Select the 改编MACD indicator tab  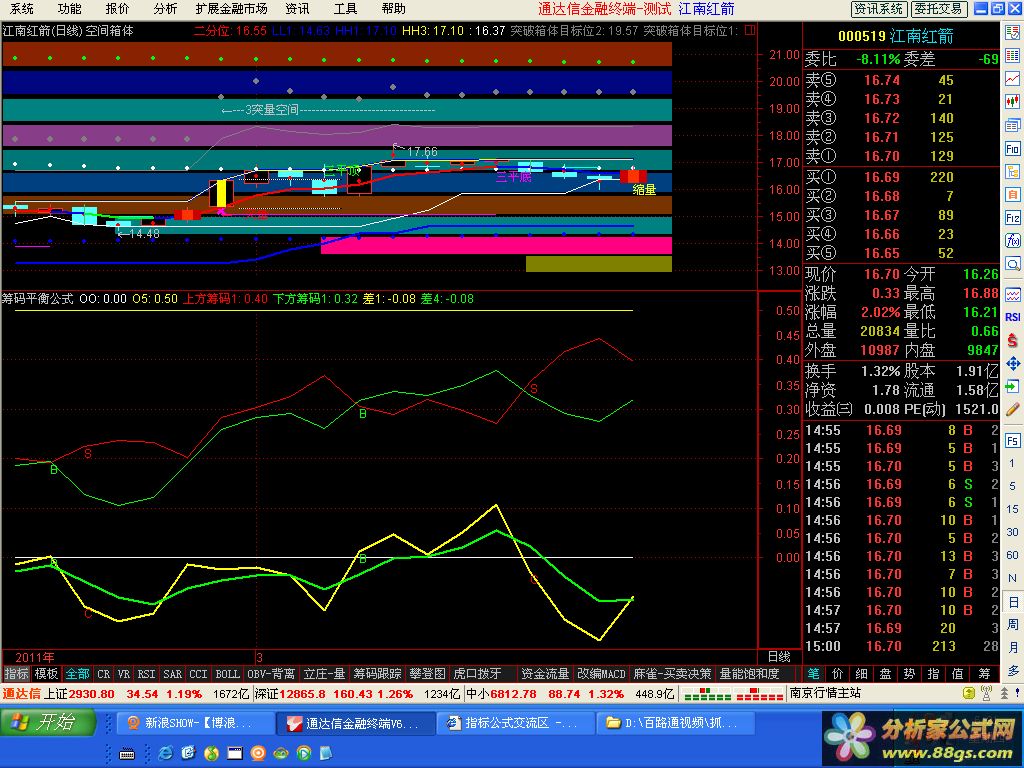601,673
